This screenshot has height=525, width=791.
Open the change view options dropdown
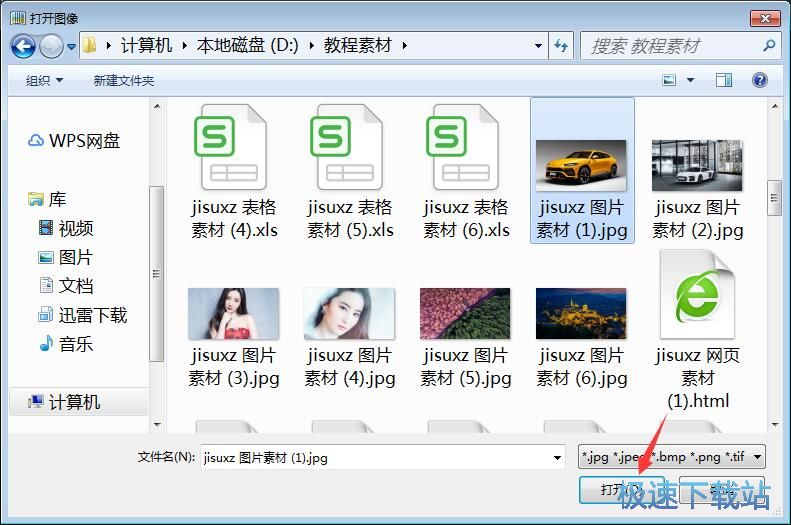coord(689,80)
